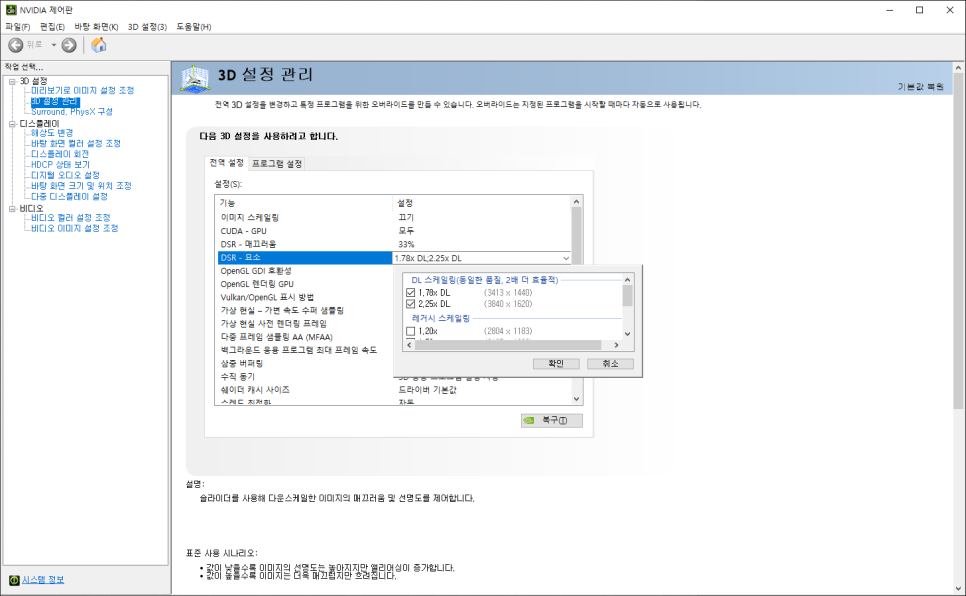Open the 3D 설정(3) menu

click(147, 27)
